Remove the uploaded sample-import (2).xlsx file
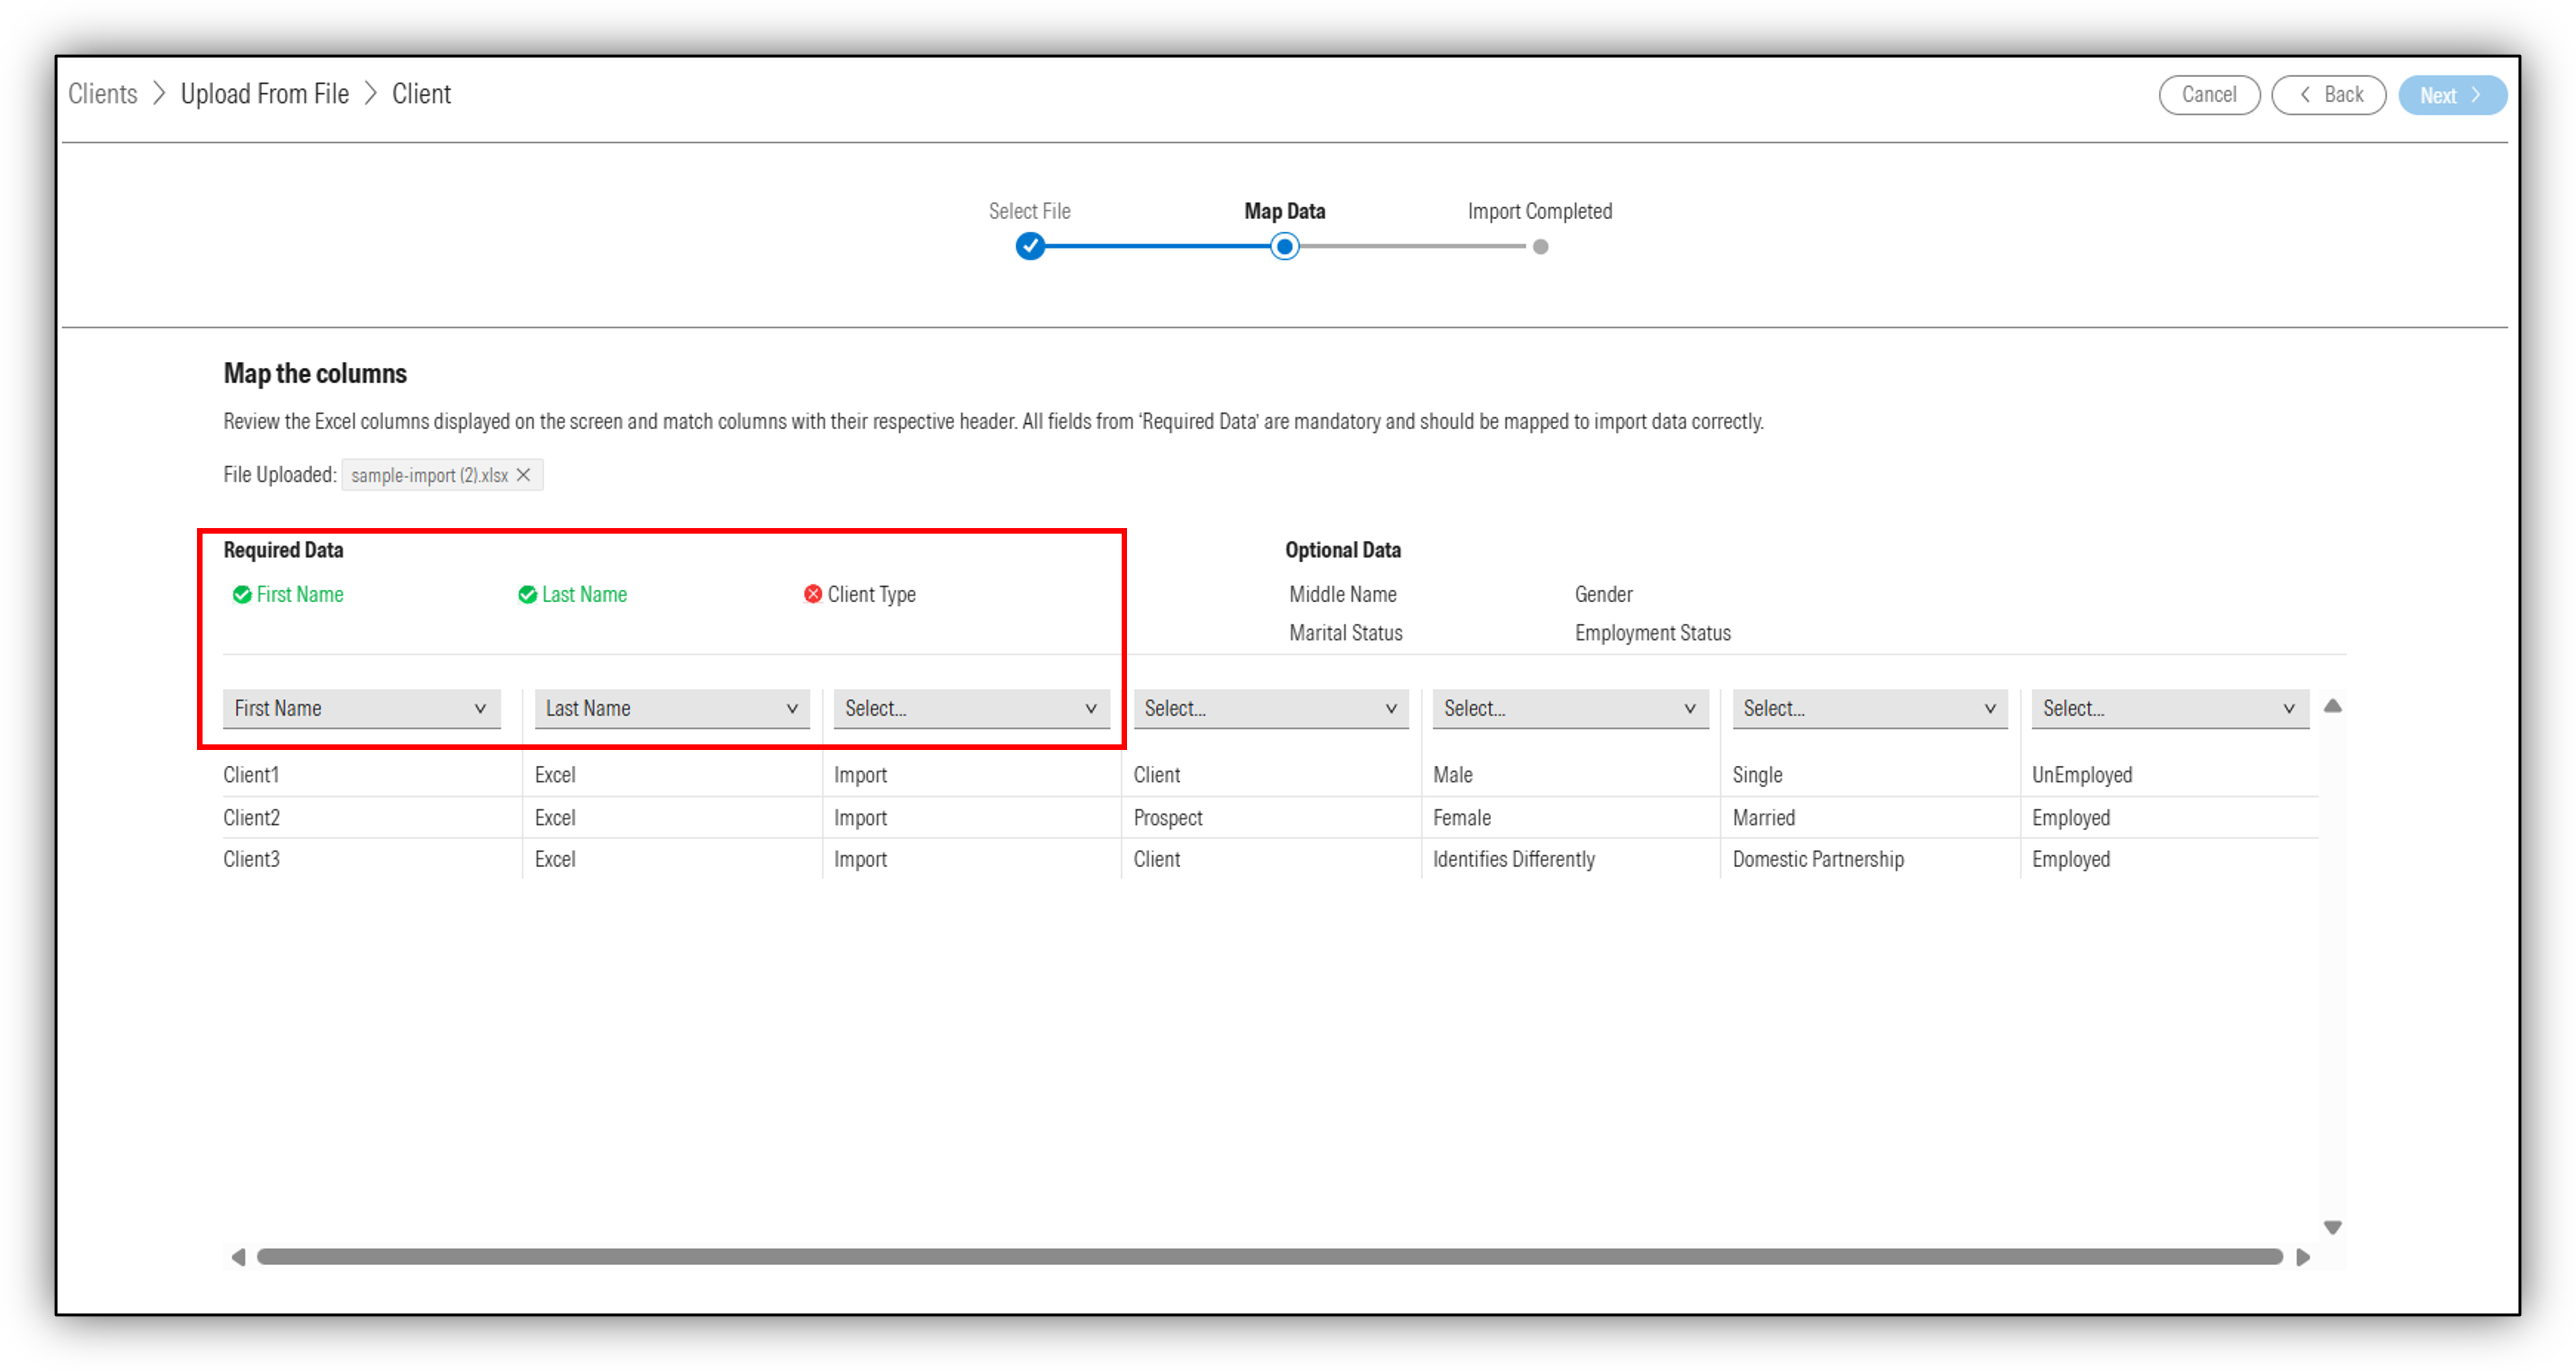Viewport: 2576px width, 1371px height. pos(523,475)
